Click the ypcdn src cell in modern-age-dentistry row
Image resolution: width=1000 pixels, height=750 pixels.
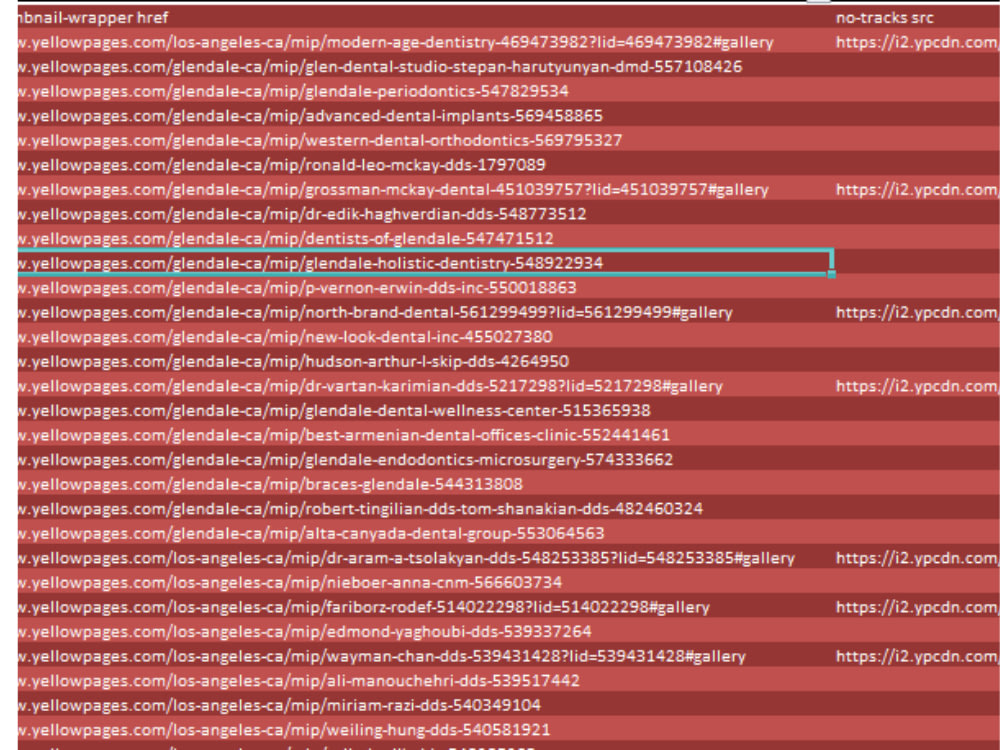(916, 43)
